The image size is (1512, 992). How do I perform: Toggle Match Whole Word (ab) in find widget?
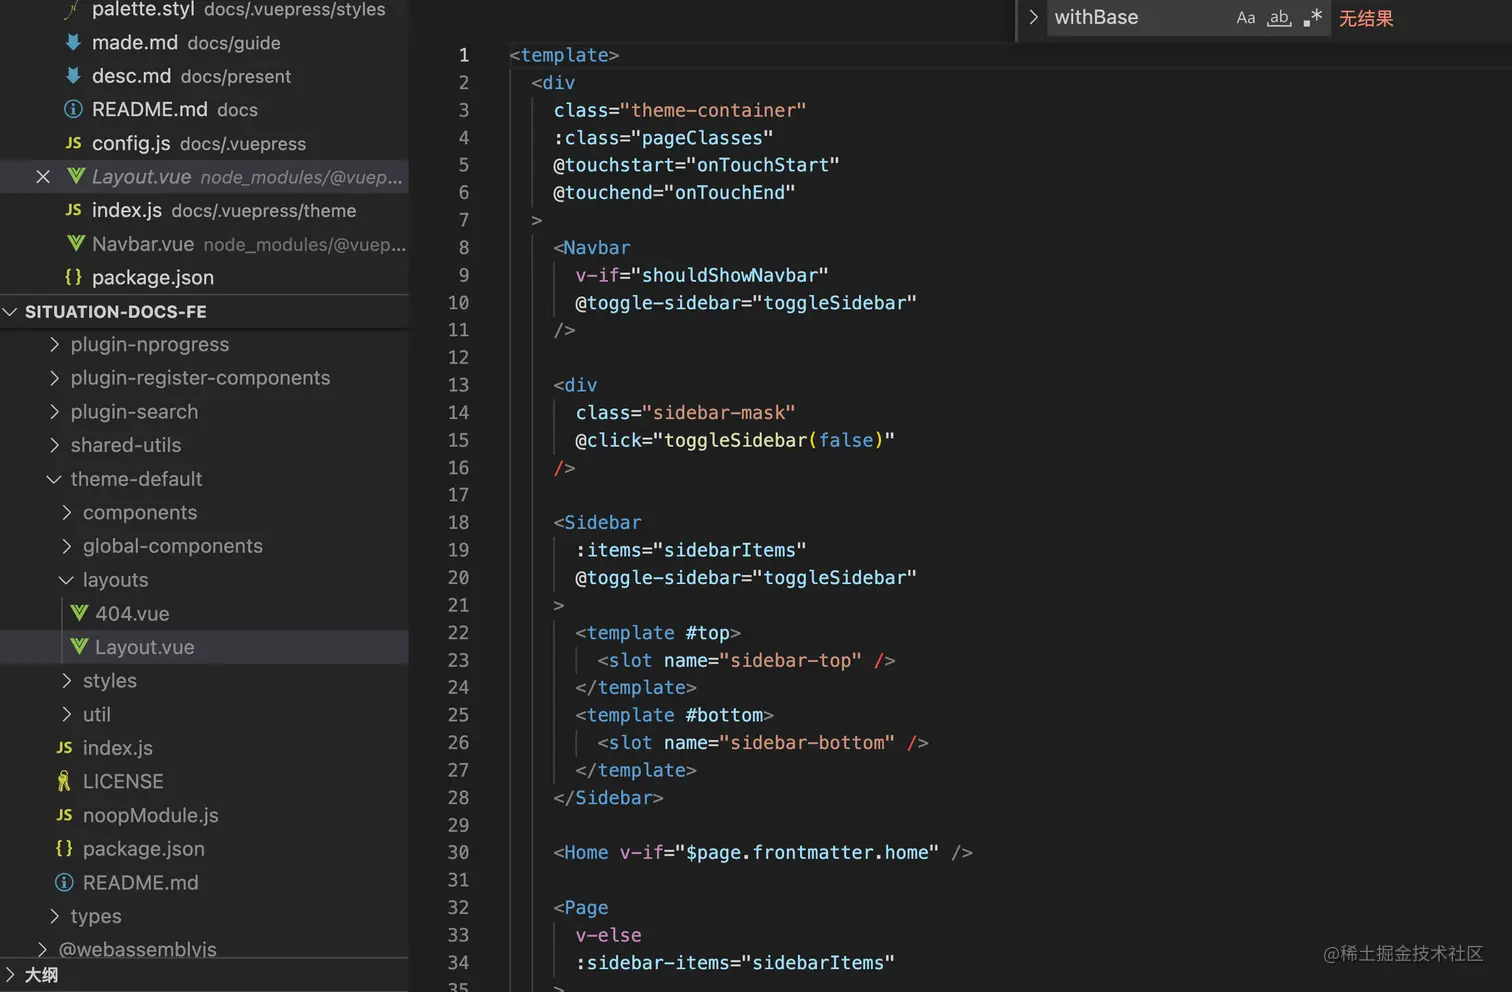click(1279, 18)
